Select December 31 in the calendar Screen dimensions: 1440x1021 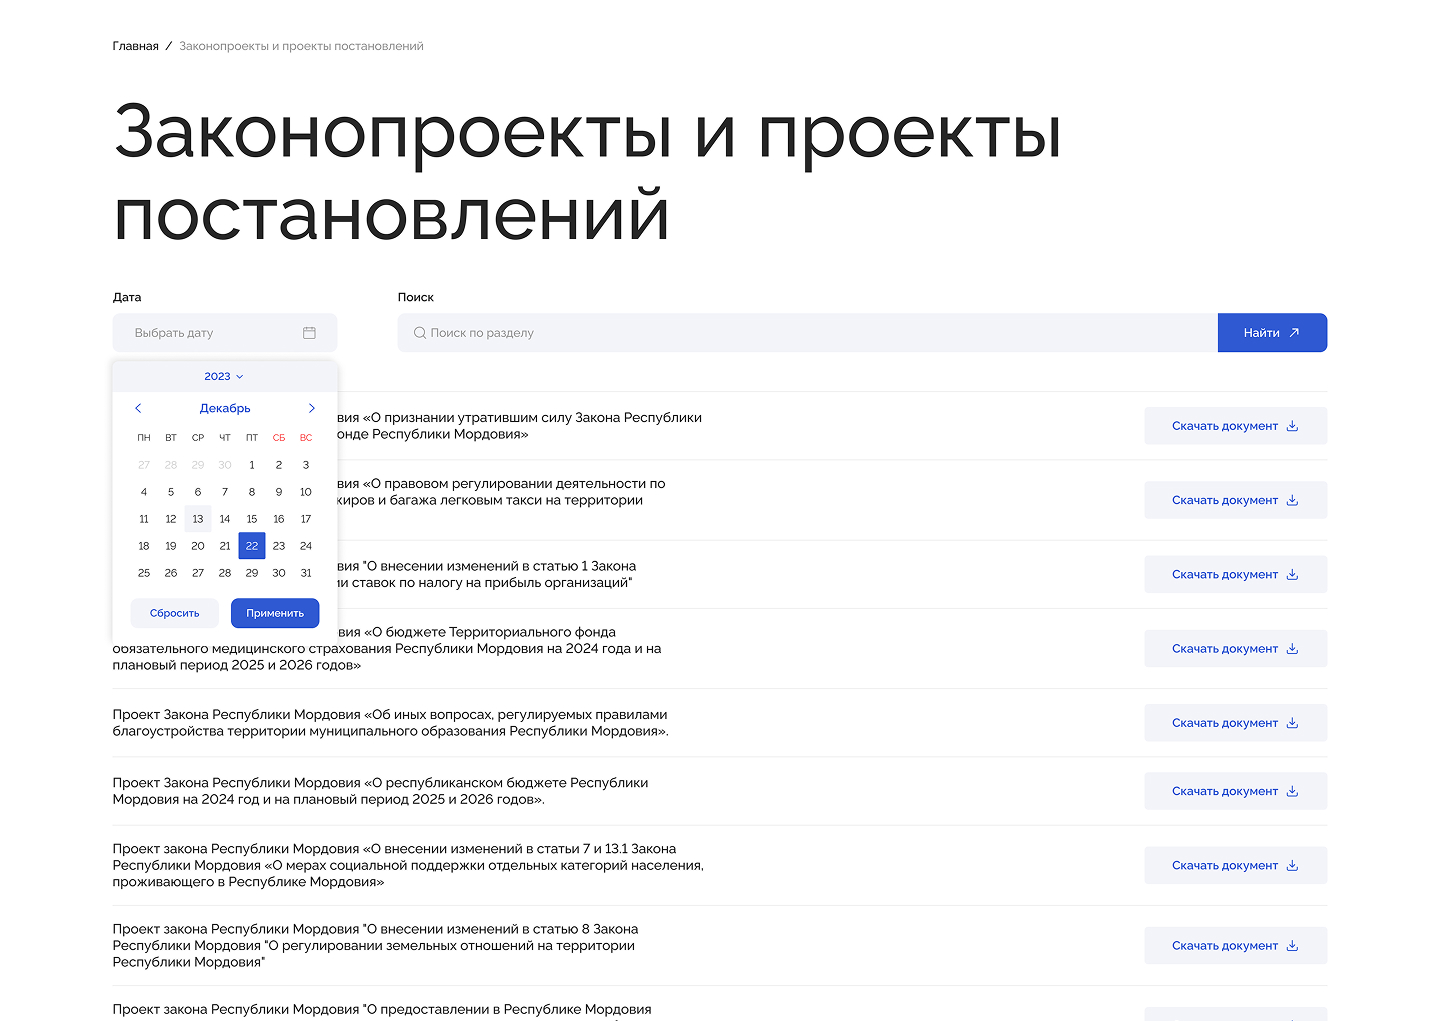[x=306, y=572]
